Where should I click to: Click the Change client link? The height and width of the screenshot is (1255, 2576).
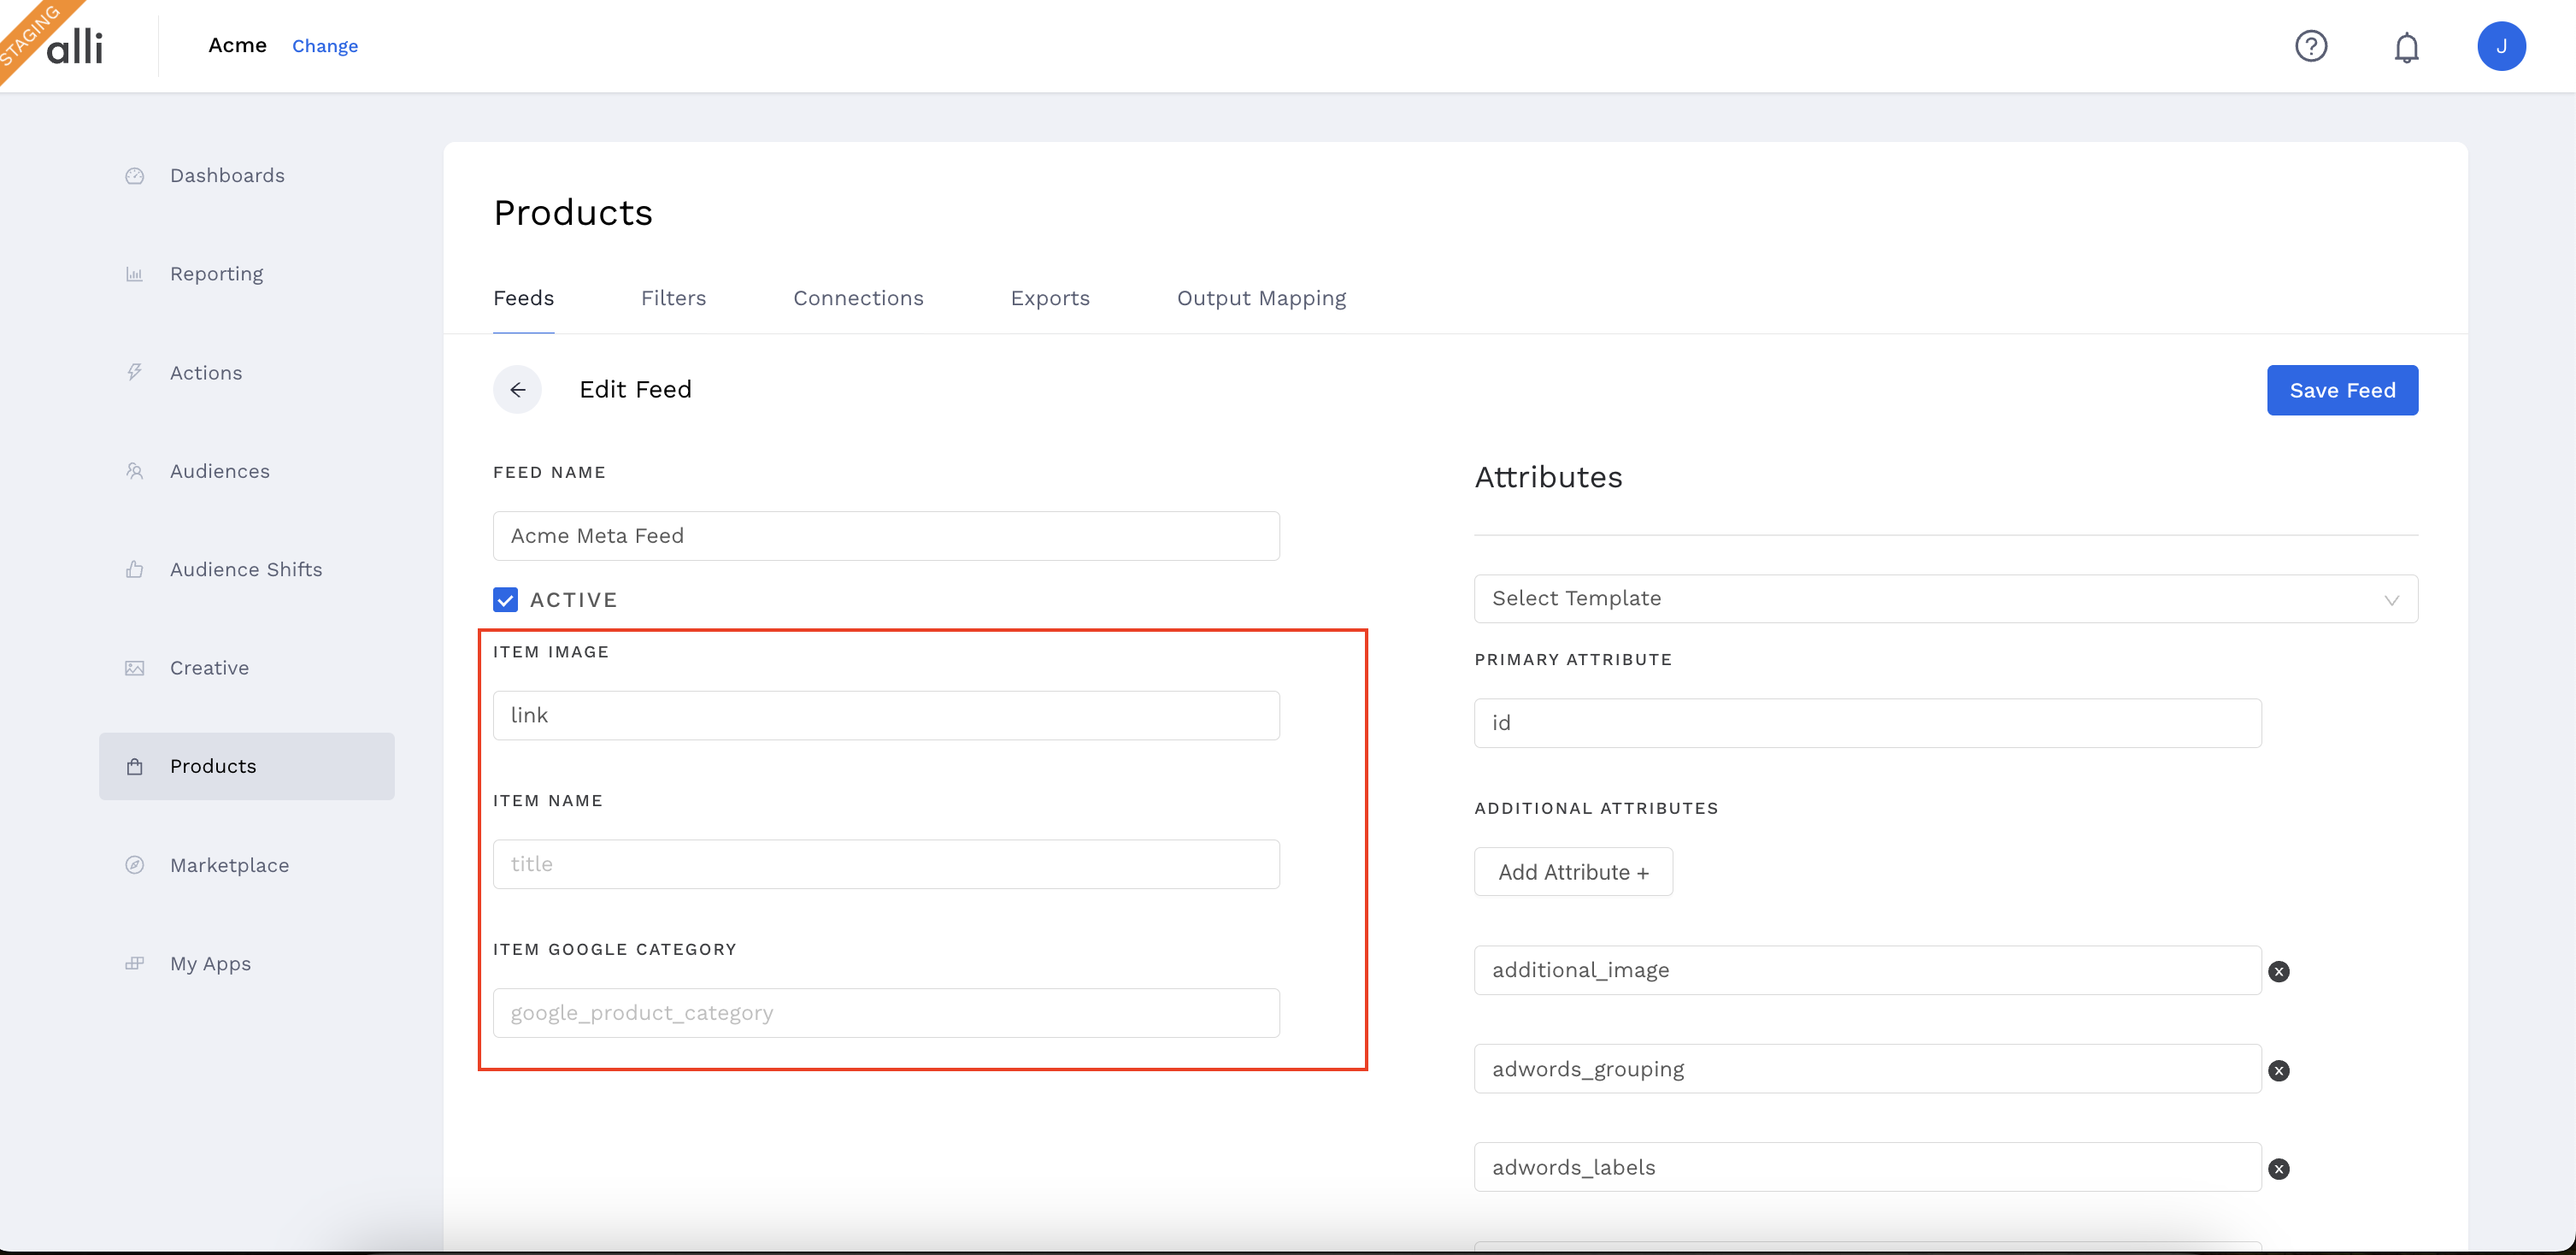click(x=324, y=46)
